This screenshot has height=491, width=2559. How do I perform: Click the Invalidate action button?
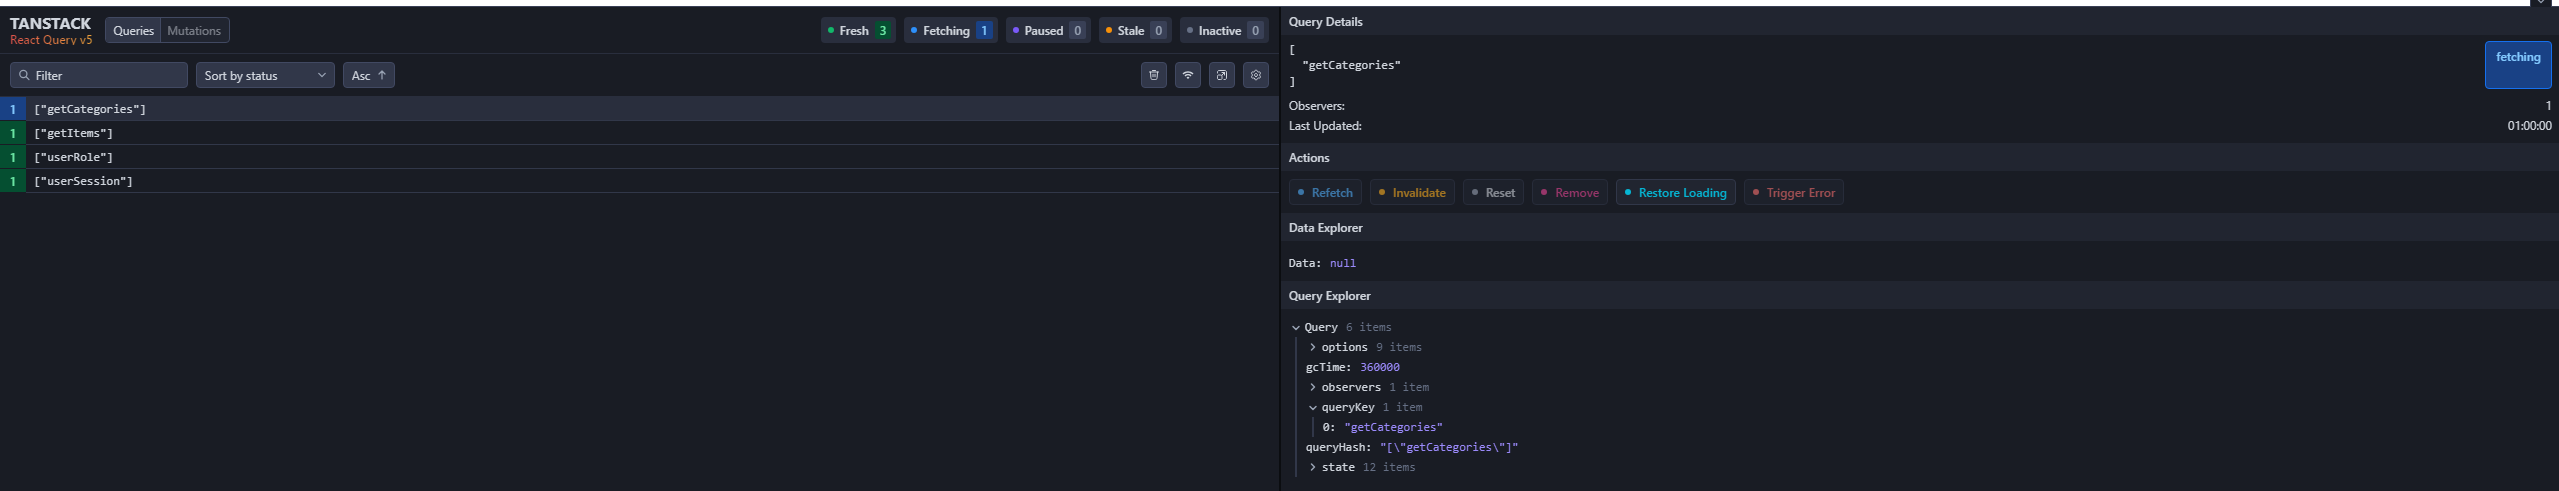coord(1412,193)
